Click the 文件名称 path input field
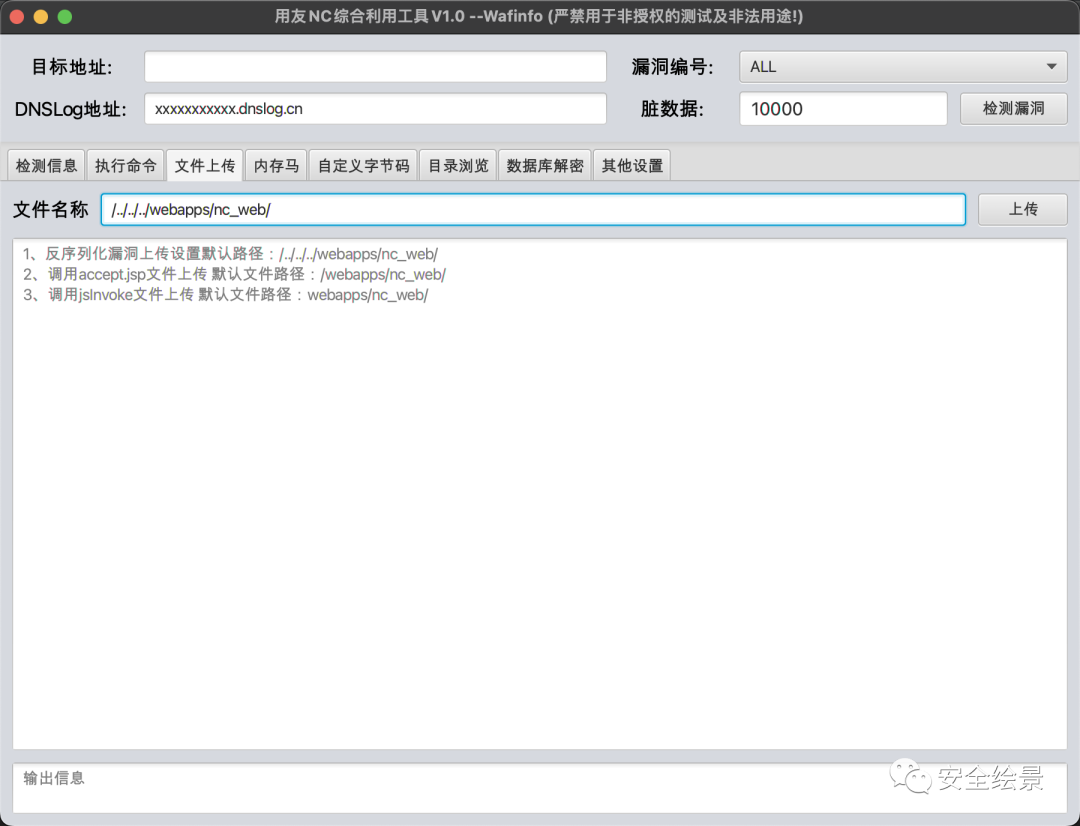1080x826 pixels. [x=533, y=209]
